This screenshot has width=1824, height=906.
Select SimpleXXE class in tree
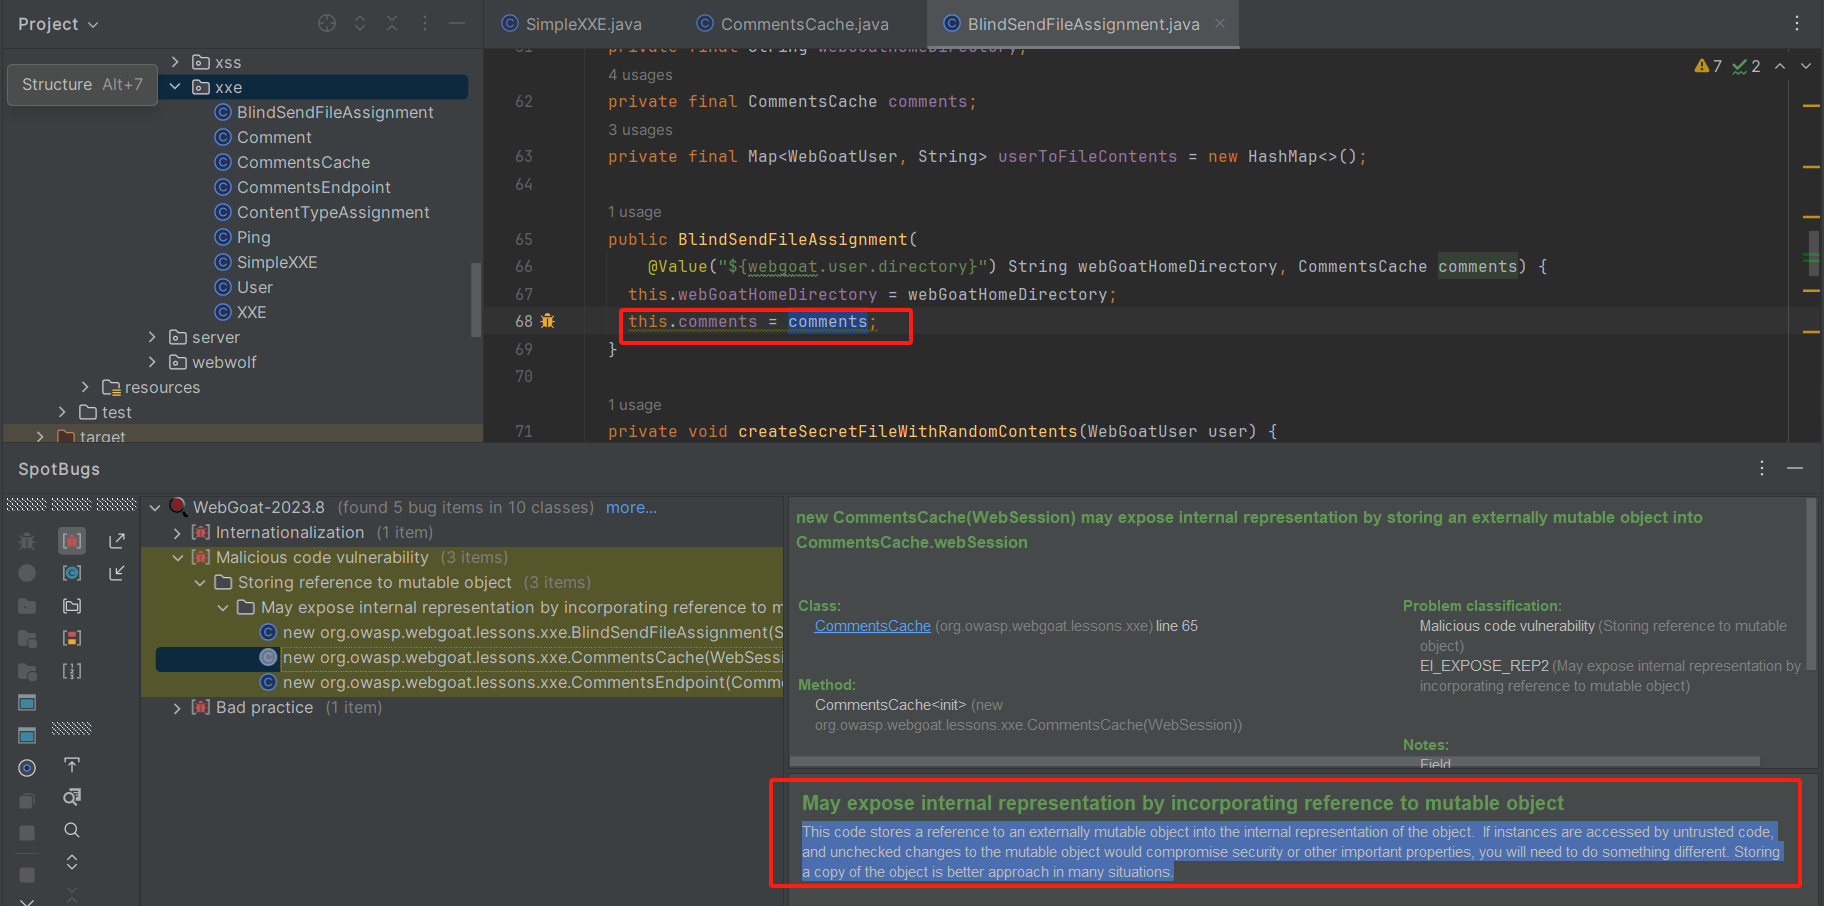[266, 262]
